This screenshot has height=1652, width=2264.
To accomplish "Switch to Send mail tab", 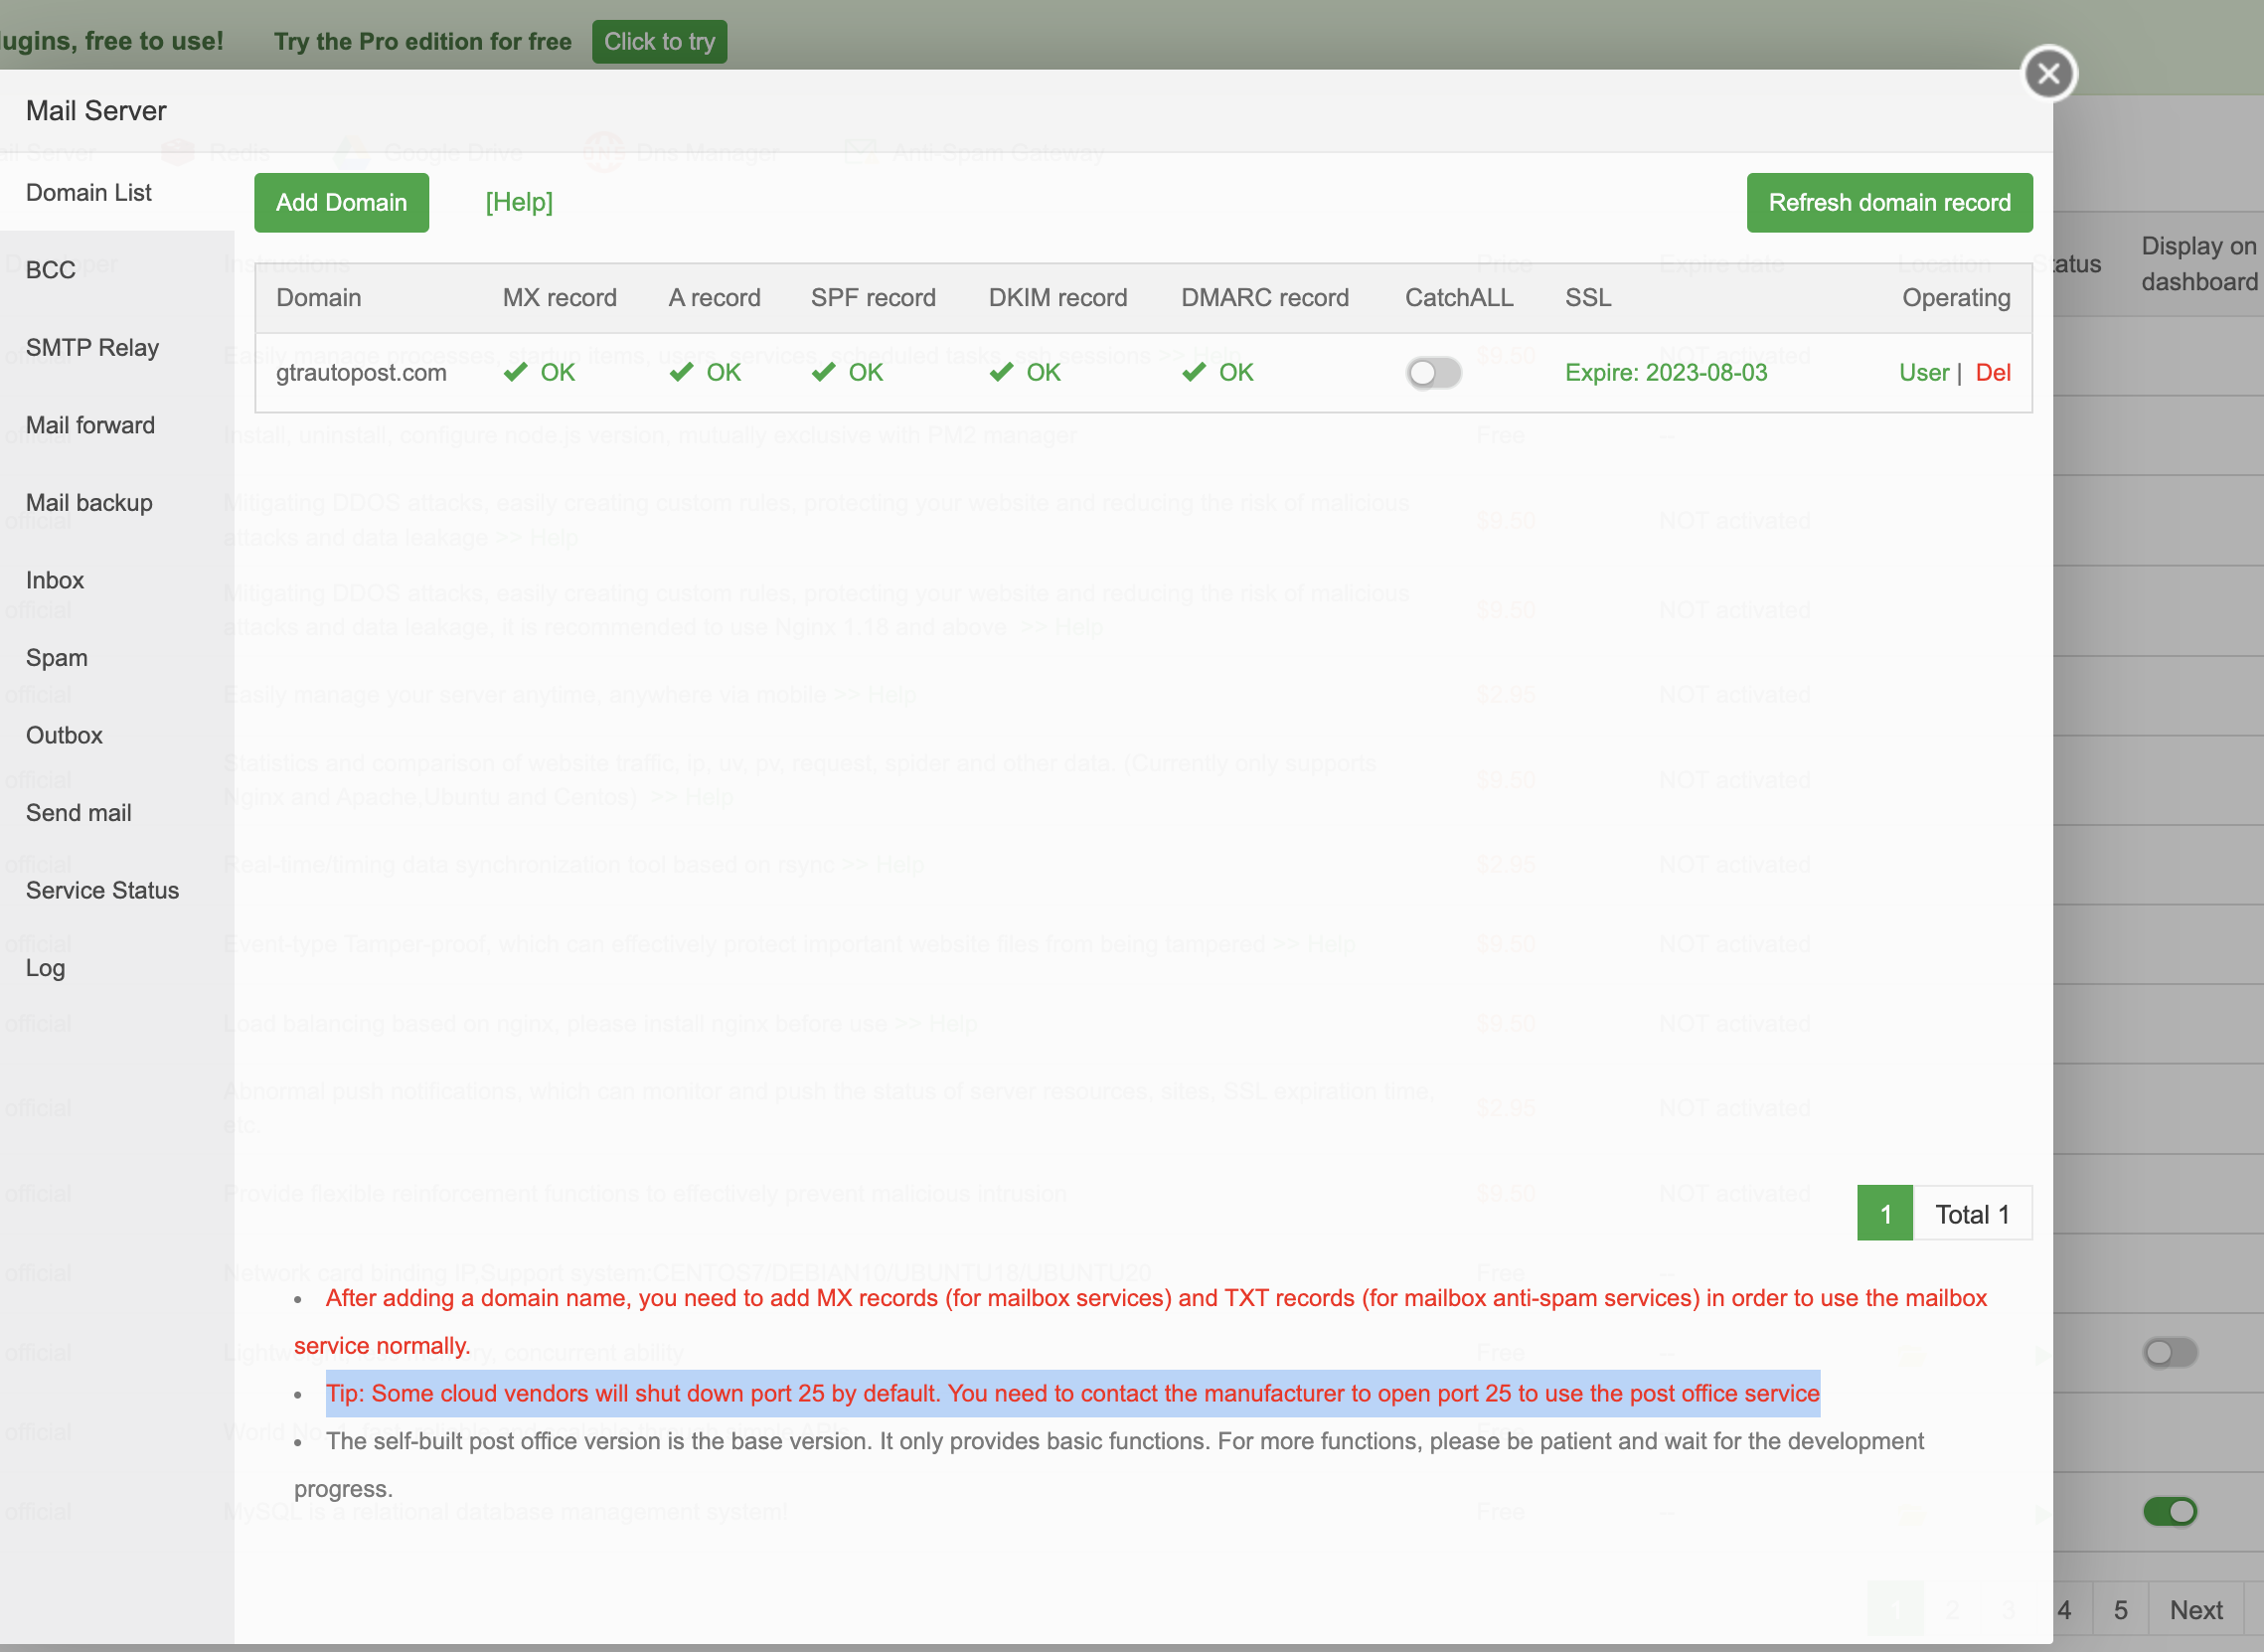I will 79,813.
